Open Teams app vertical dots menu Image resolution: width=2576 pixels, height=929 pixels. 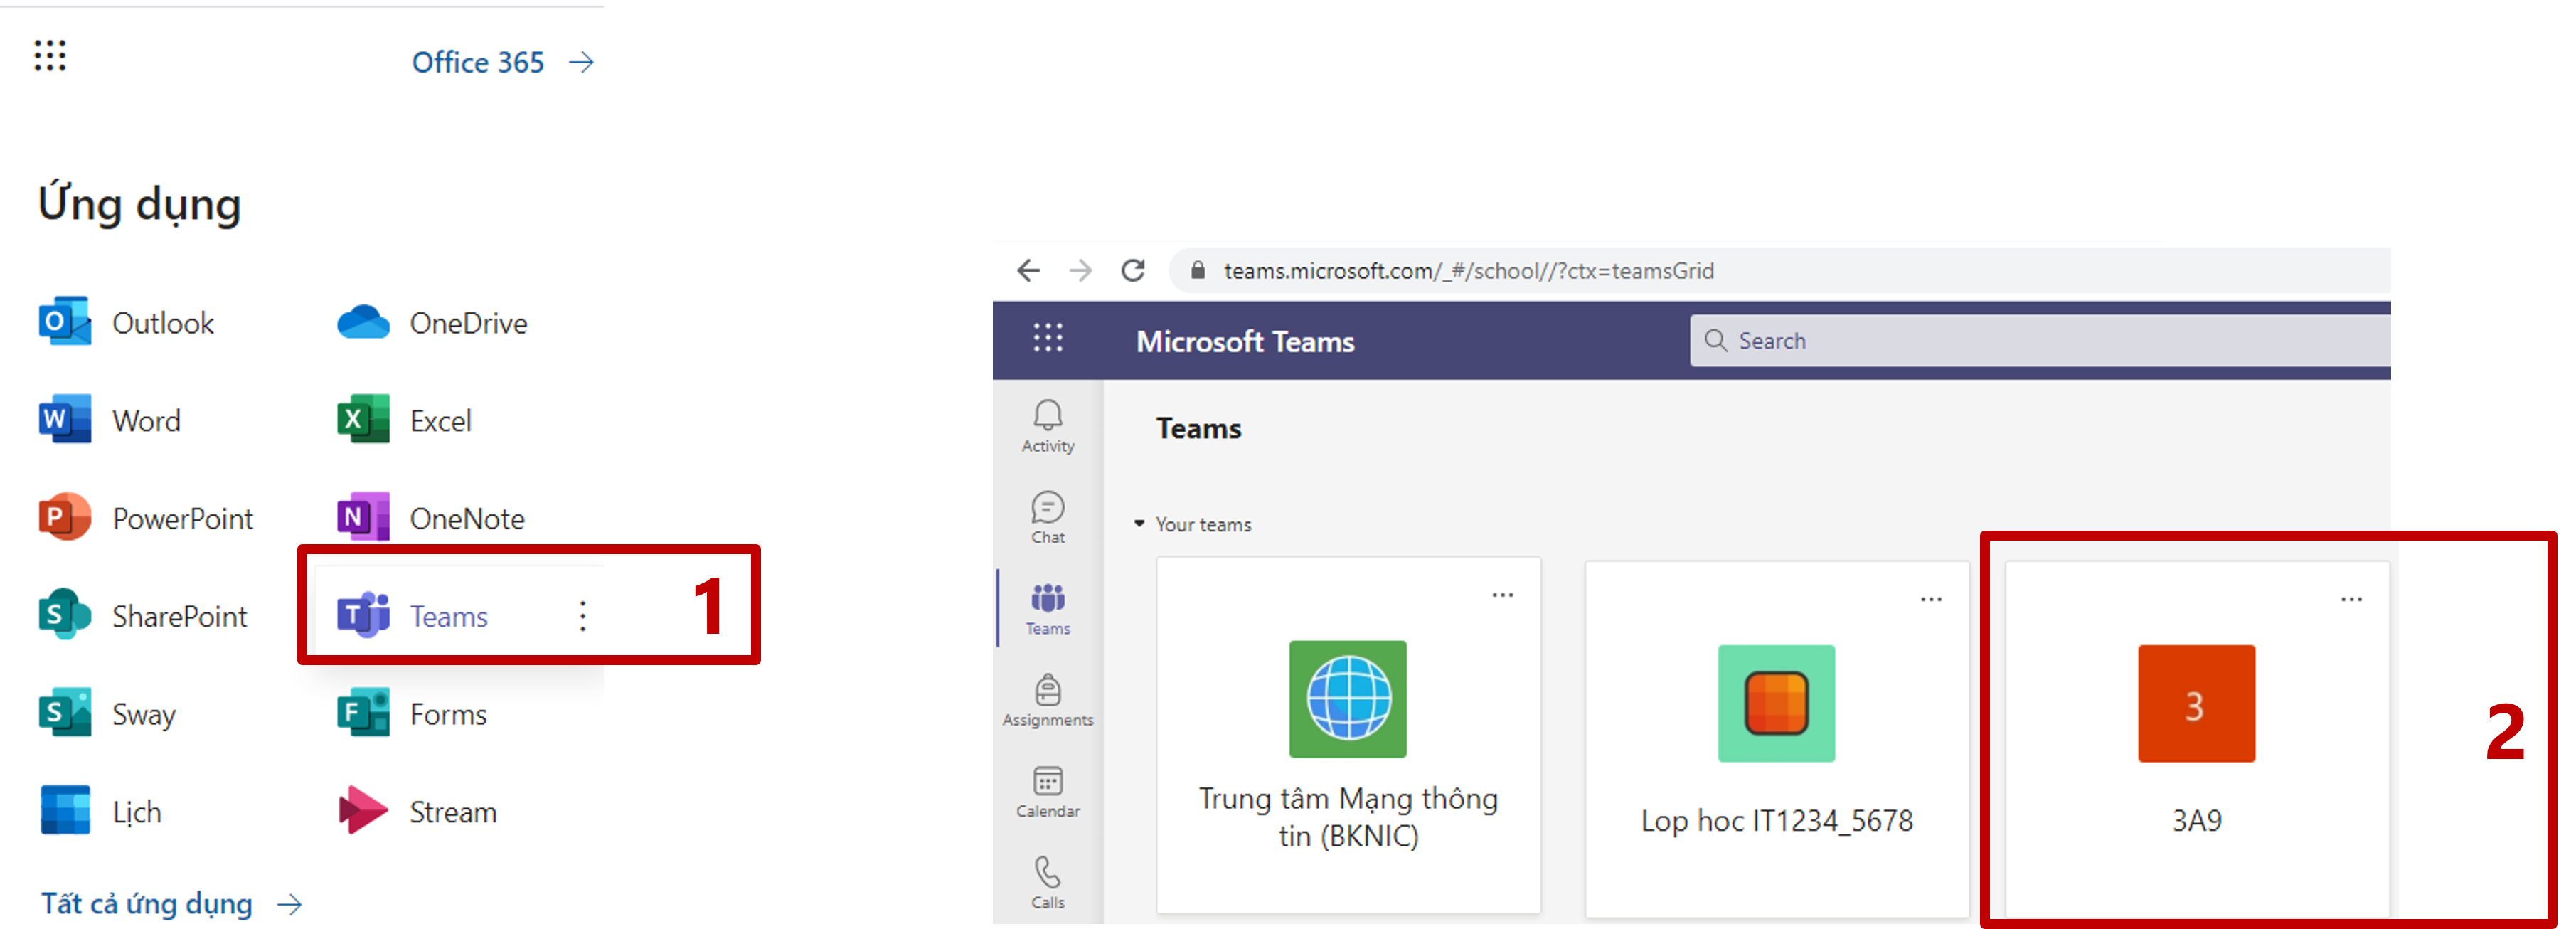582,616
